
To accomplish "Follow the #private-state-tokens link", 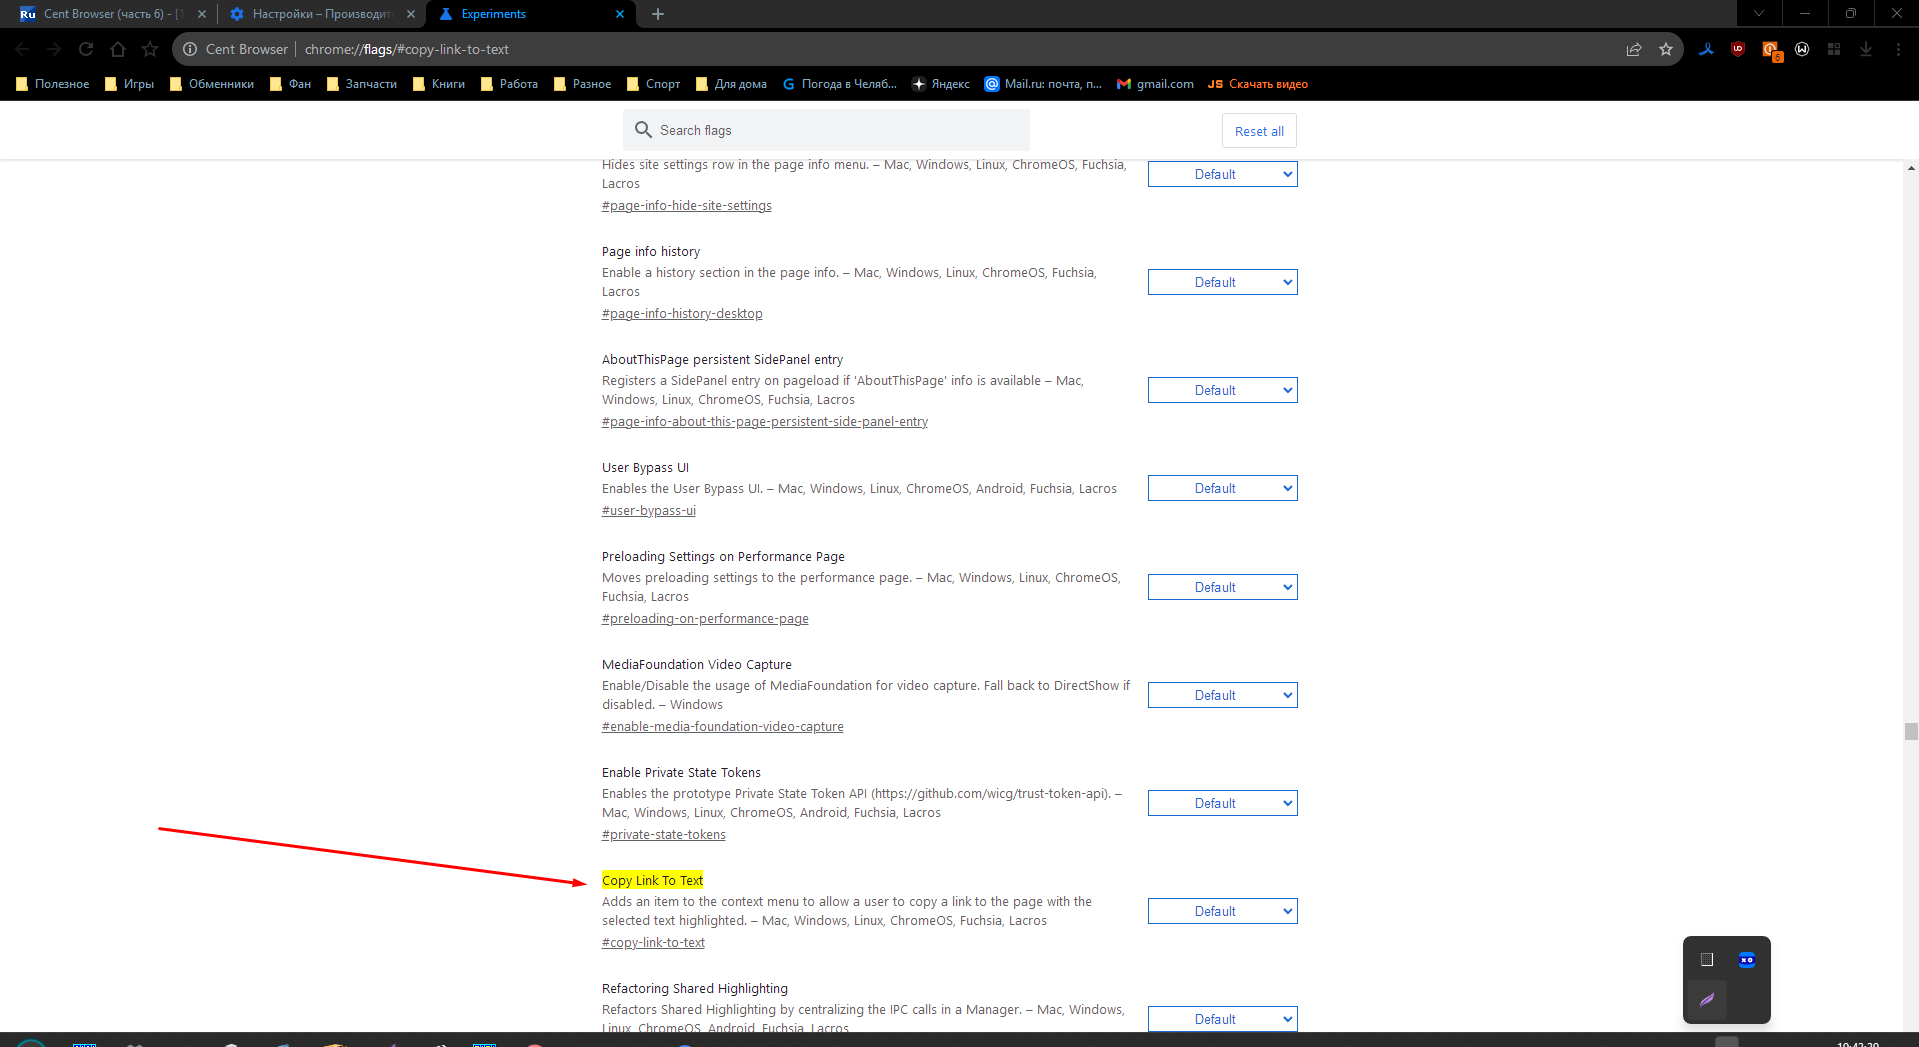I will [664, 835].
